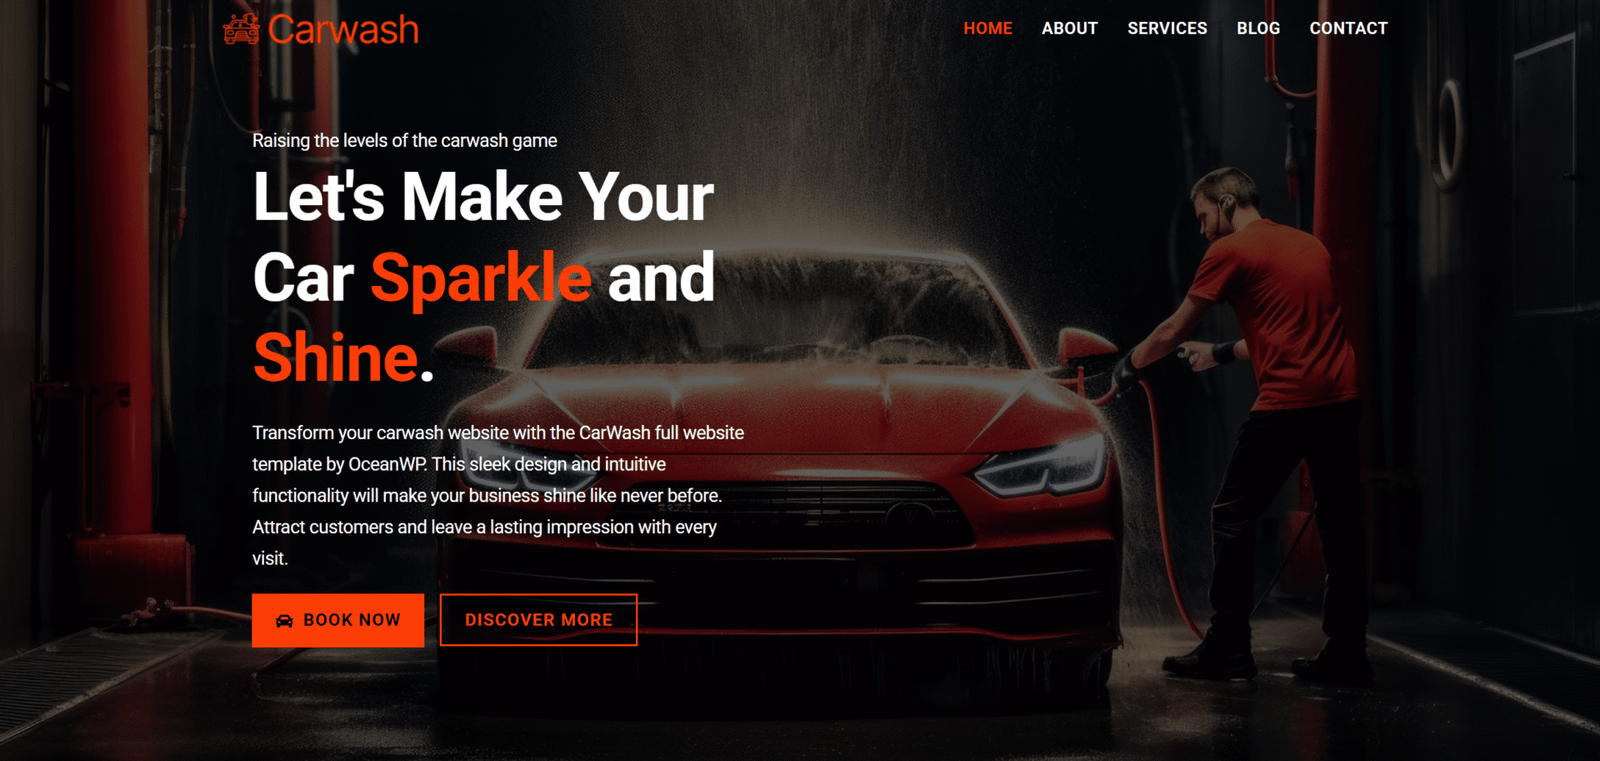The height and width of the screenshot is (761, 1600).
Task: Click the DISCOVER MORE outlined button
Action: coord(538,620)
